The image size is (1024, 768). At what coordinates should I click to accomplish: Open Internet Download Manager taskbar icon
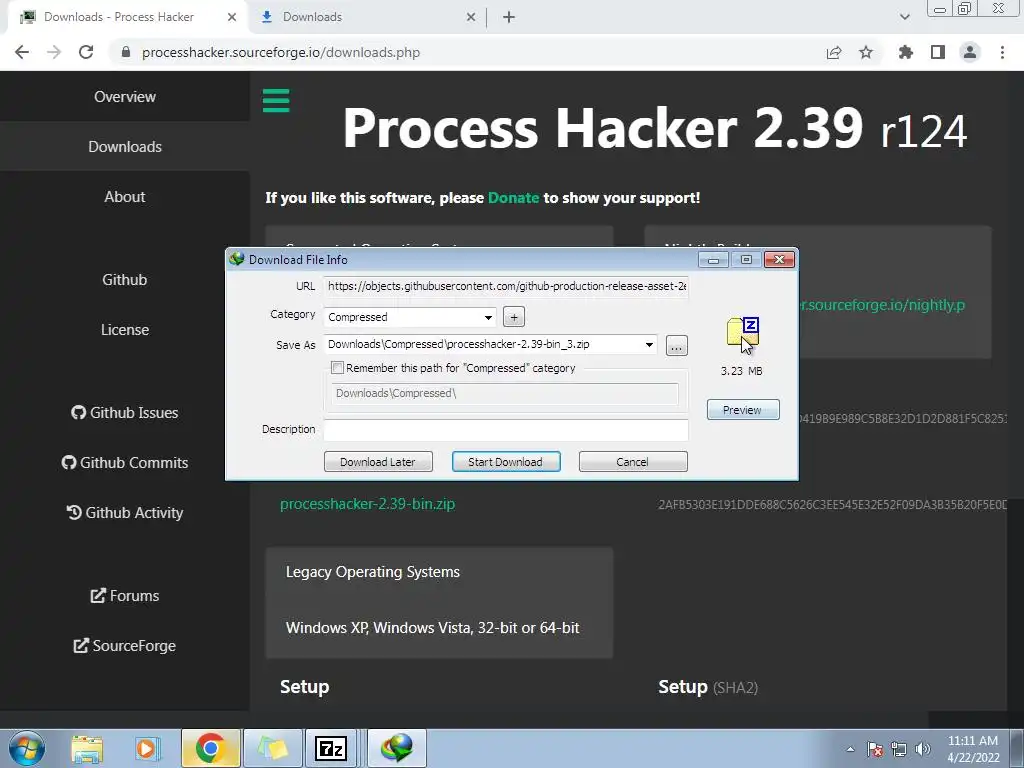pyautogui.click(x=397, y=748)
